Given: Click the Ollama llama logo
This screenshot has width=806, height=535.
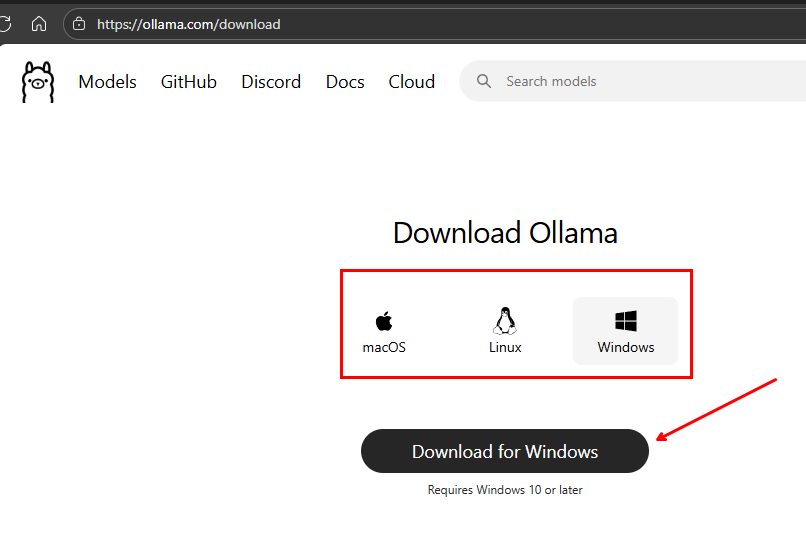Looking at the screenshot, I should click(38, 82).
